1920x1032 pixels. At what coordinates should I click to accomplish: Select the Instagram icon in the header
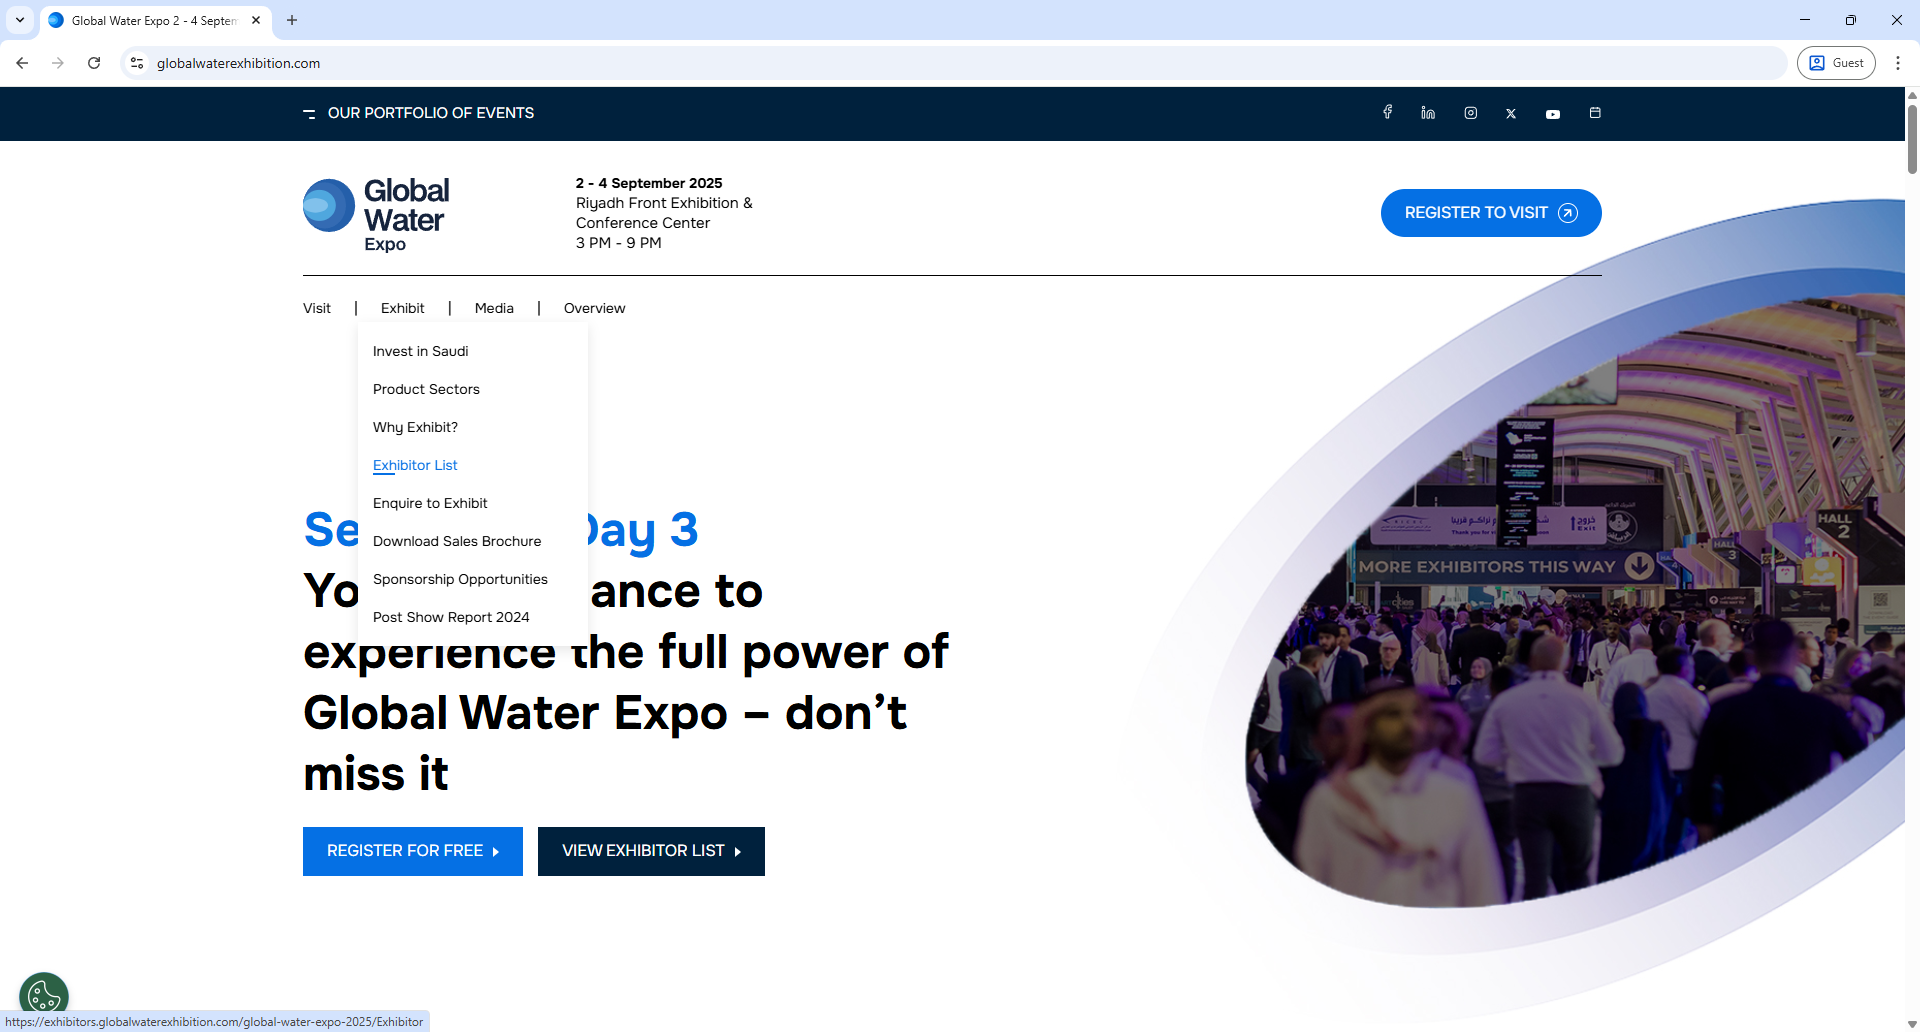(1469, 113)
